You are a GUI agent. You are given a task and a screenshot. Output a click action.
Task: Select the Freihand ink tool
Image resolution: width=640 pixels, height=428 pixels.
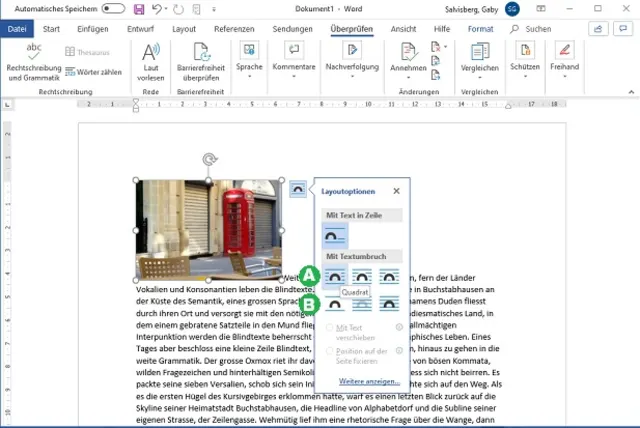(x=564, y=51)
